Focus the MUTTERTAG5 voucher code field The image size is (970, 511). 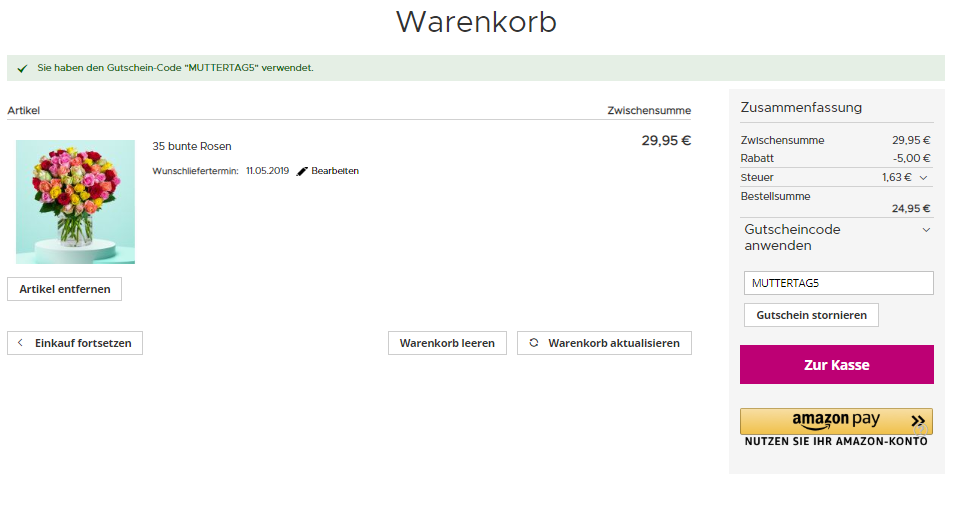tap(838, 283)
